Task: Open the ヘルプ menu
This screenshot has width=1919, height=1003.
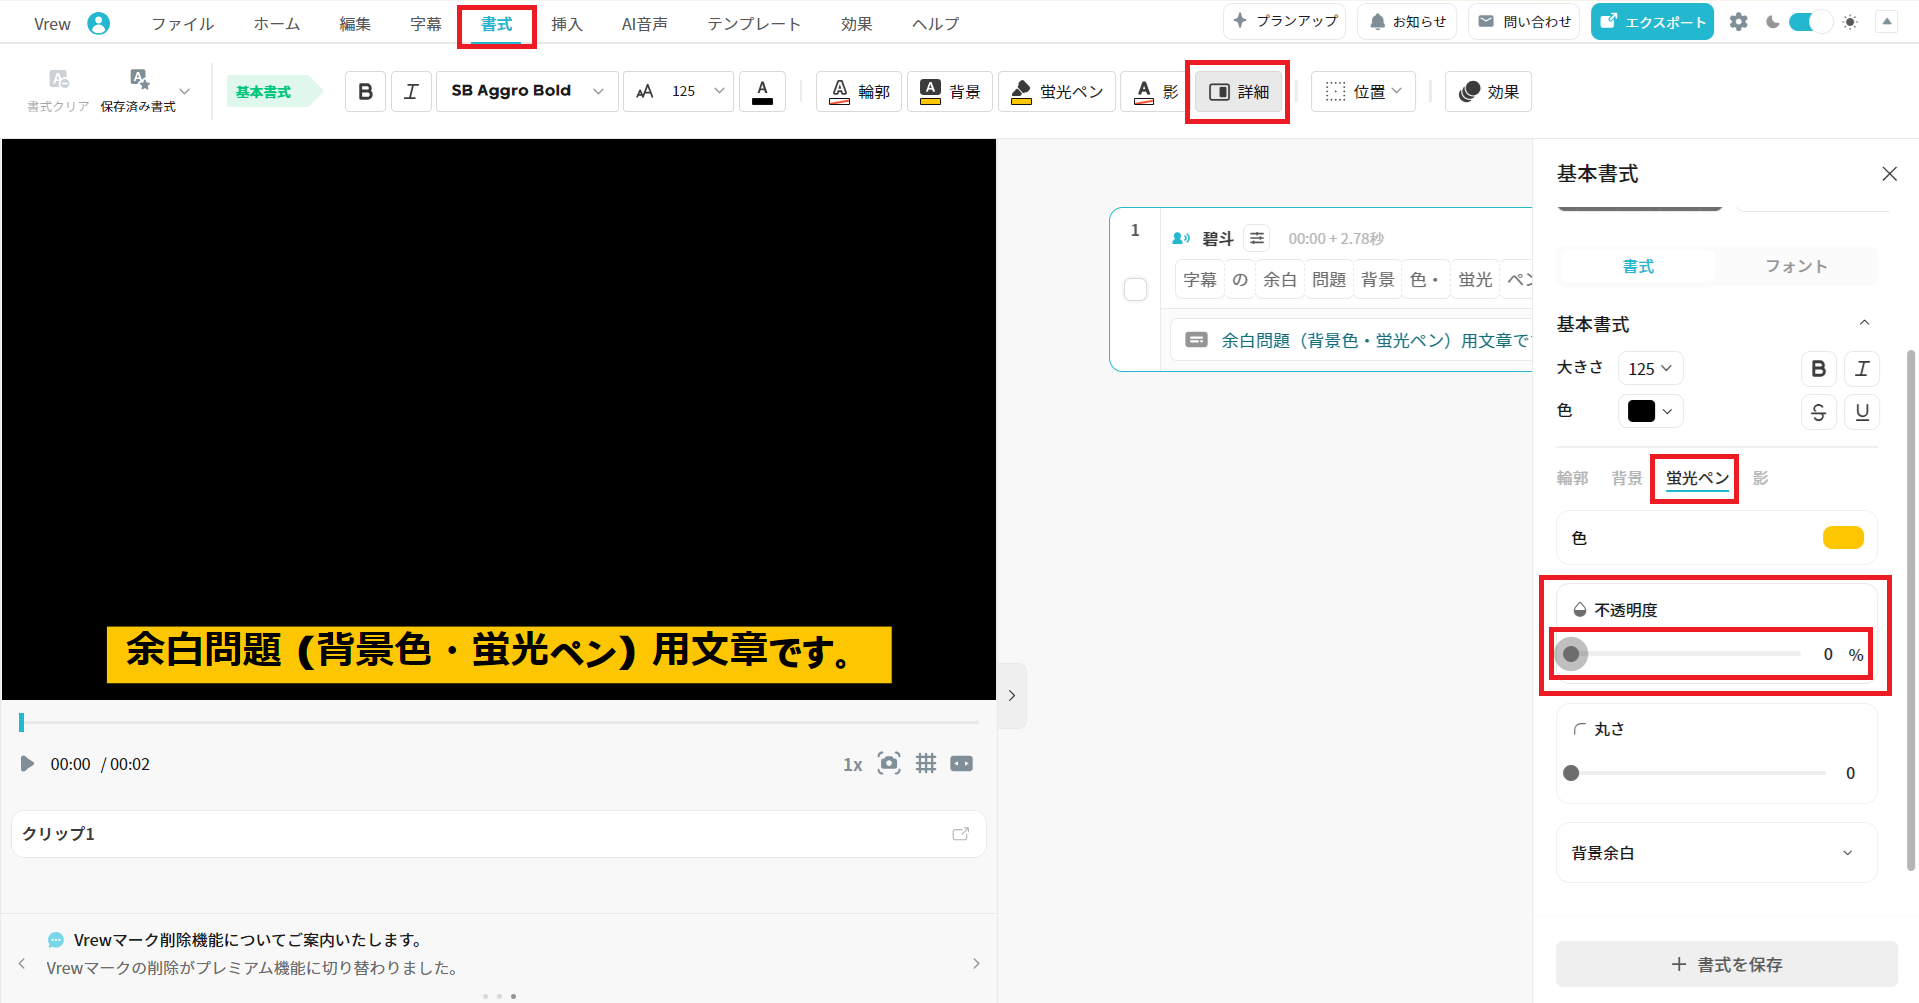Action: click(x=935, y=24)
